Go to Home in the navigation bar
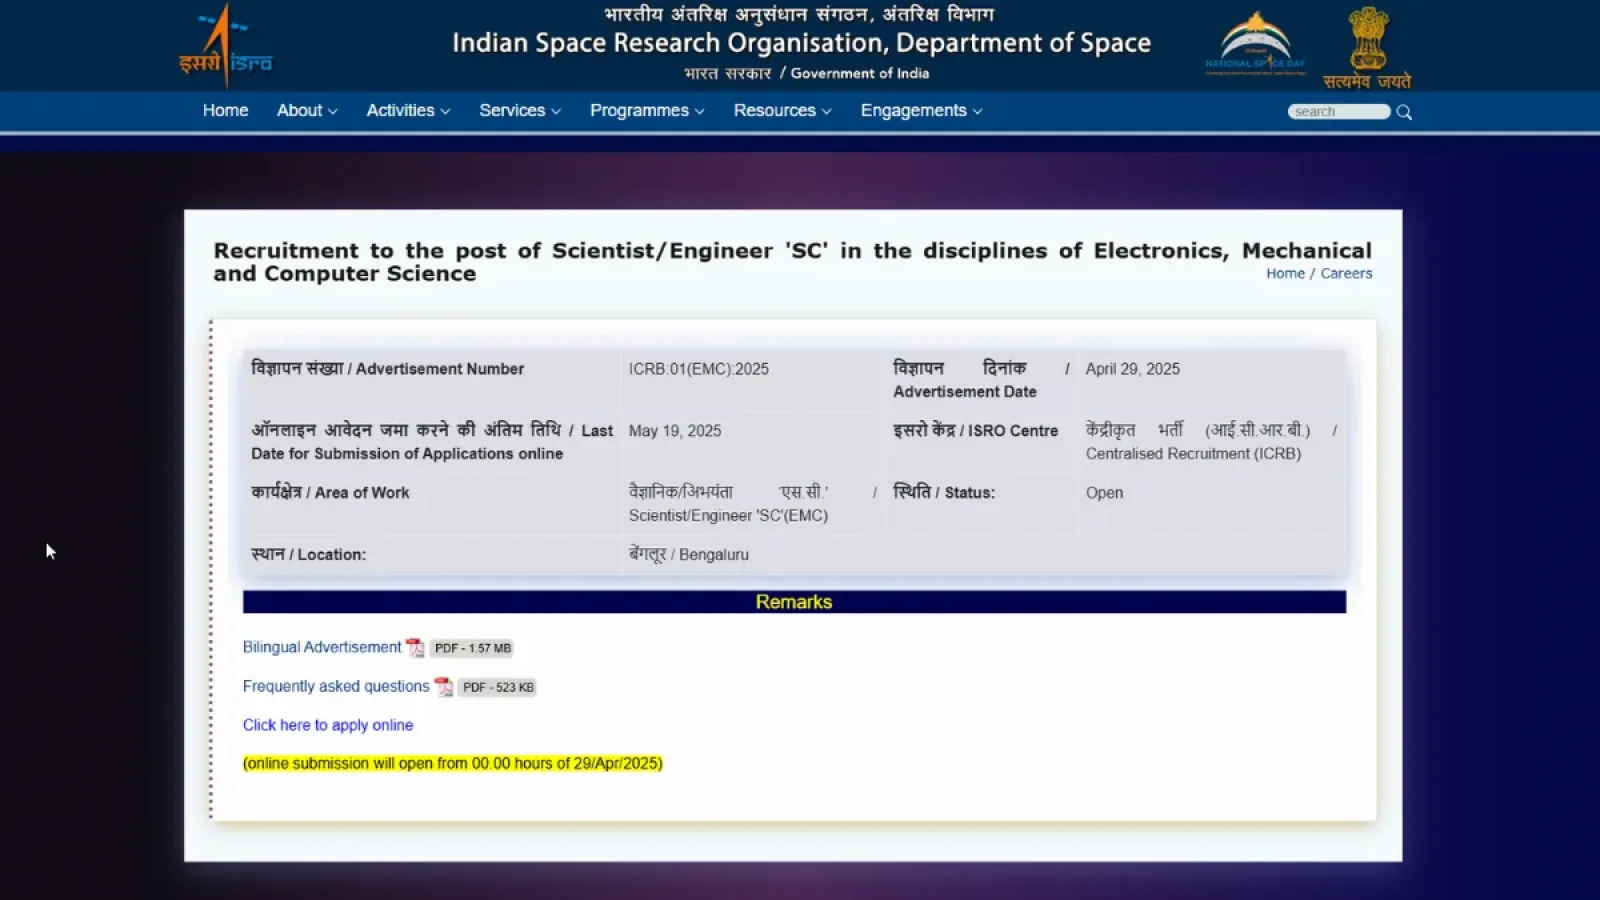Screen dimensions: 1600x900 225,110
